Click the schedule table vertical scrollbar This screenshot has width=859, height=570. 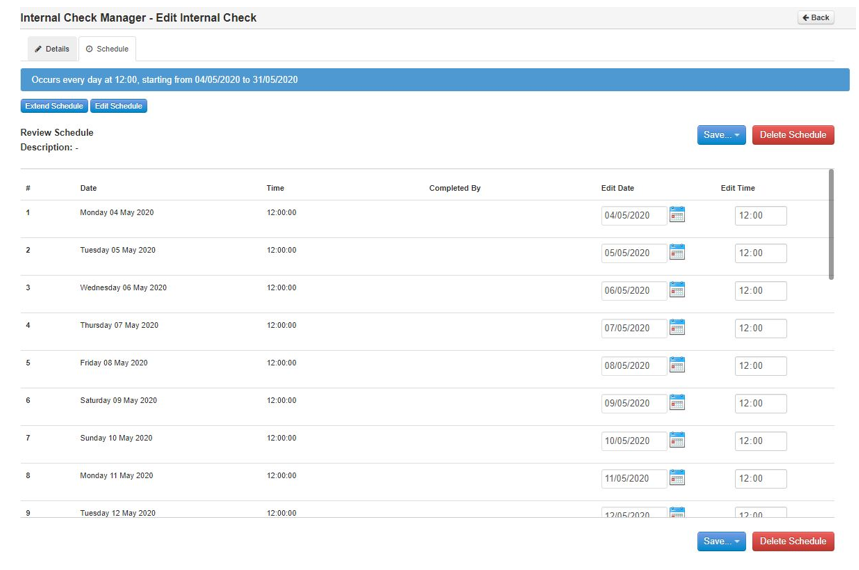click(x=831, y=225)
